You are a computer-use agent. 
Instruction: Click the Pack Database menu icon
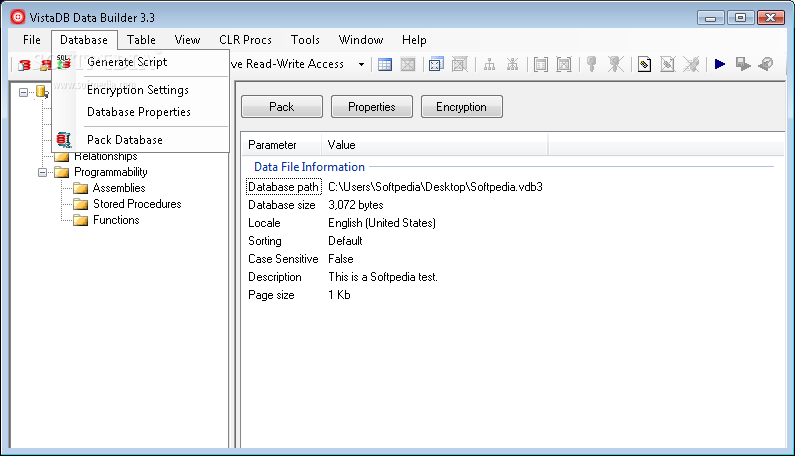(64, 139)
